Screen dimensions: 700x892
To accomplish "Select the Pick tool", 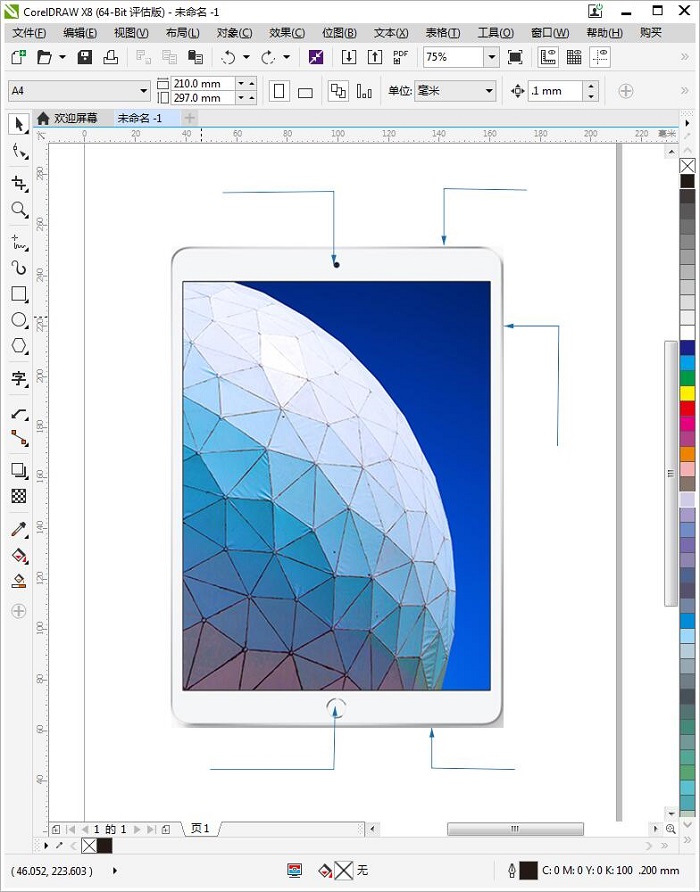I will click(19, 124).
